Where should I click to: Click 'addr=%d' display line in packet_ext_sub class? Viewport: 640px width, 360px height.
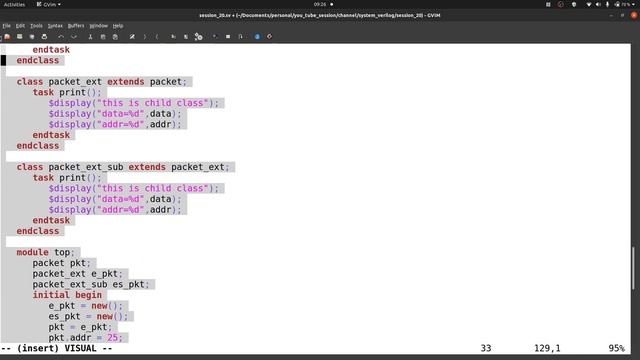(x=115, y=209)
